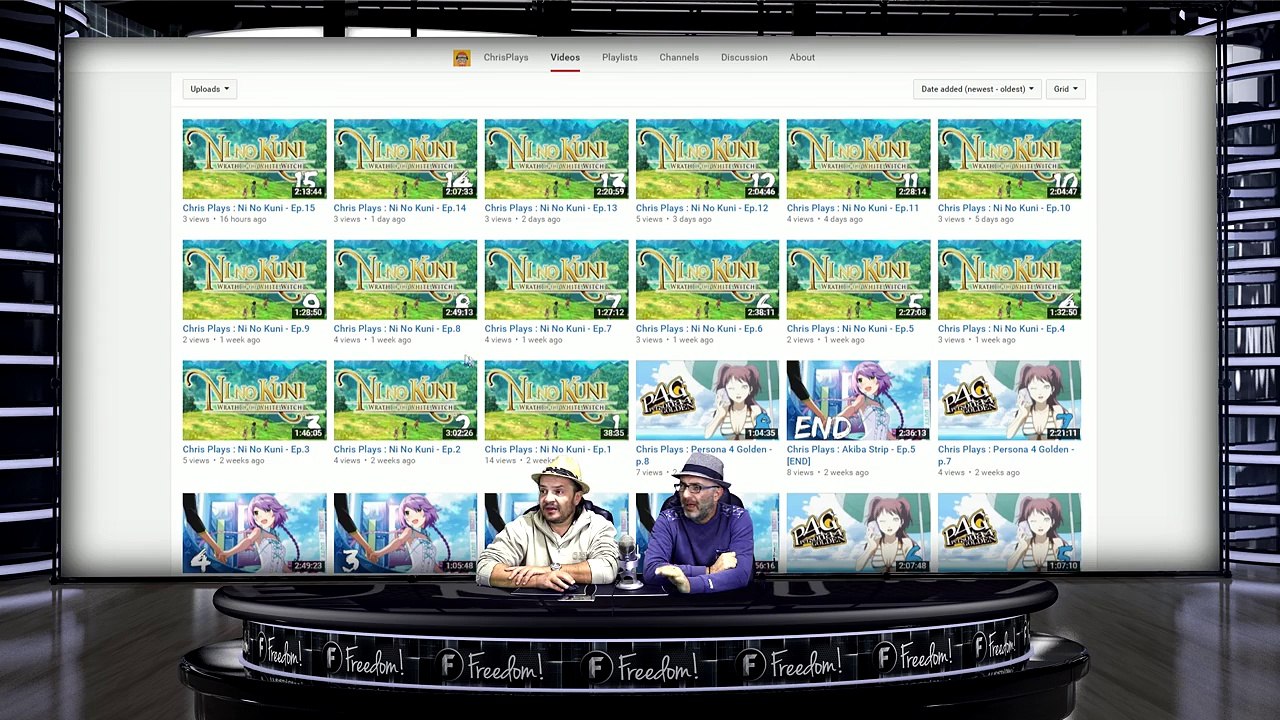Click the Ni No Kuni Ep.6 thumbnail

(707, 280)
